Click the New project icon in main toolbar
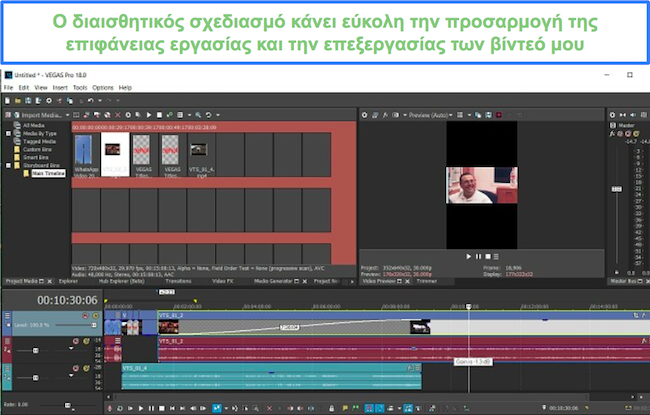Image resolution: width=650 pixels, height=415 pixels. (7, 101)
